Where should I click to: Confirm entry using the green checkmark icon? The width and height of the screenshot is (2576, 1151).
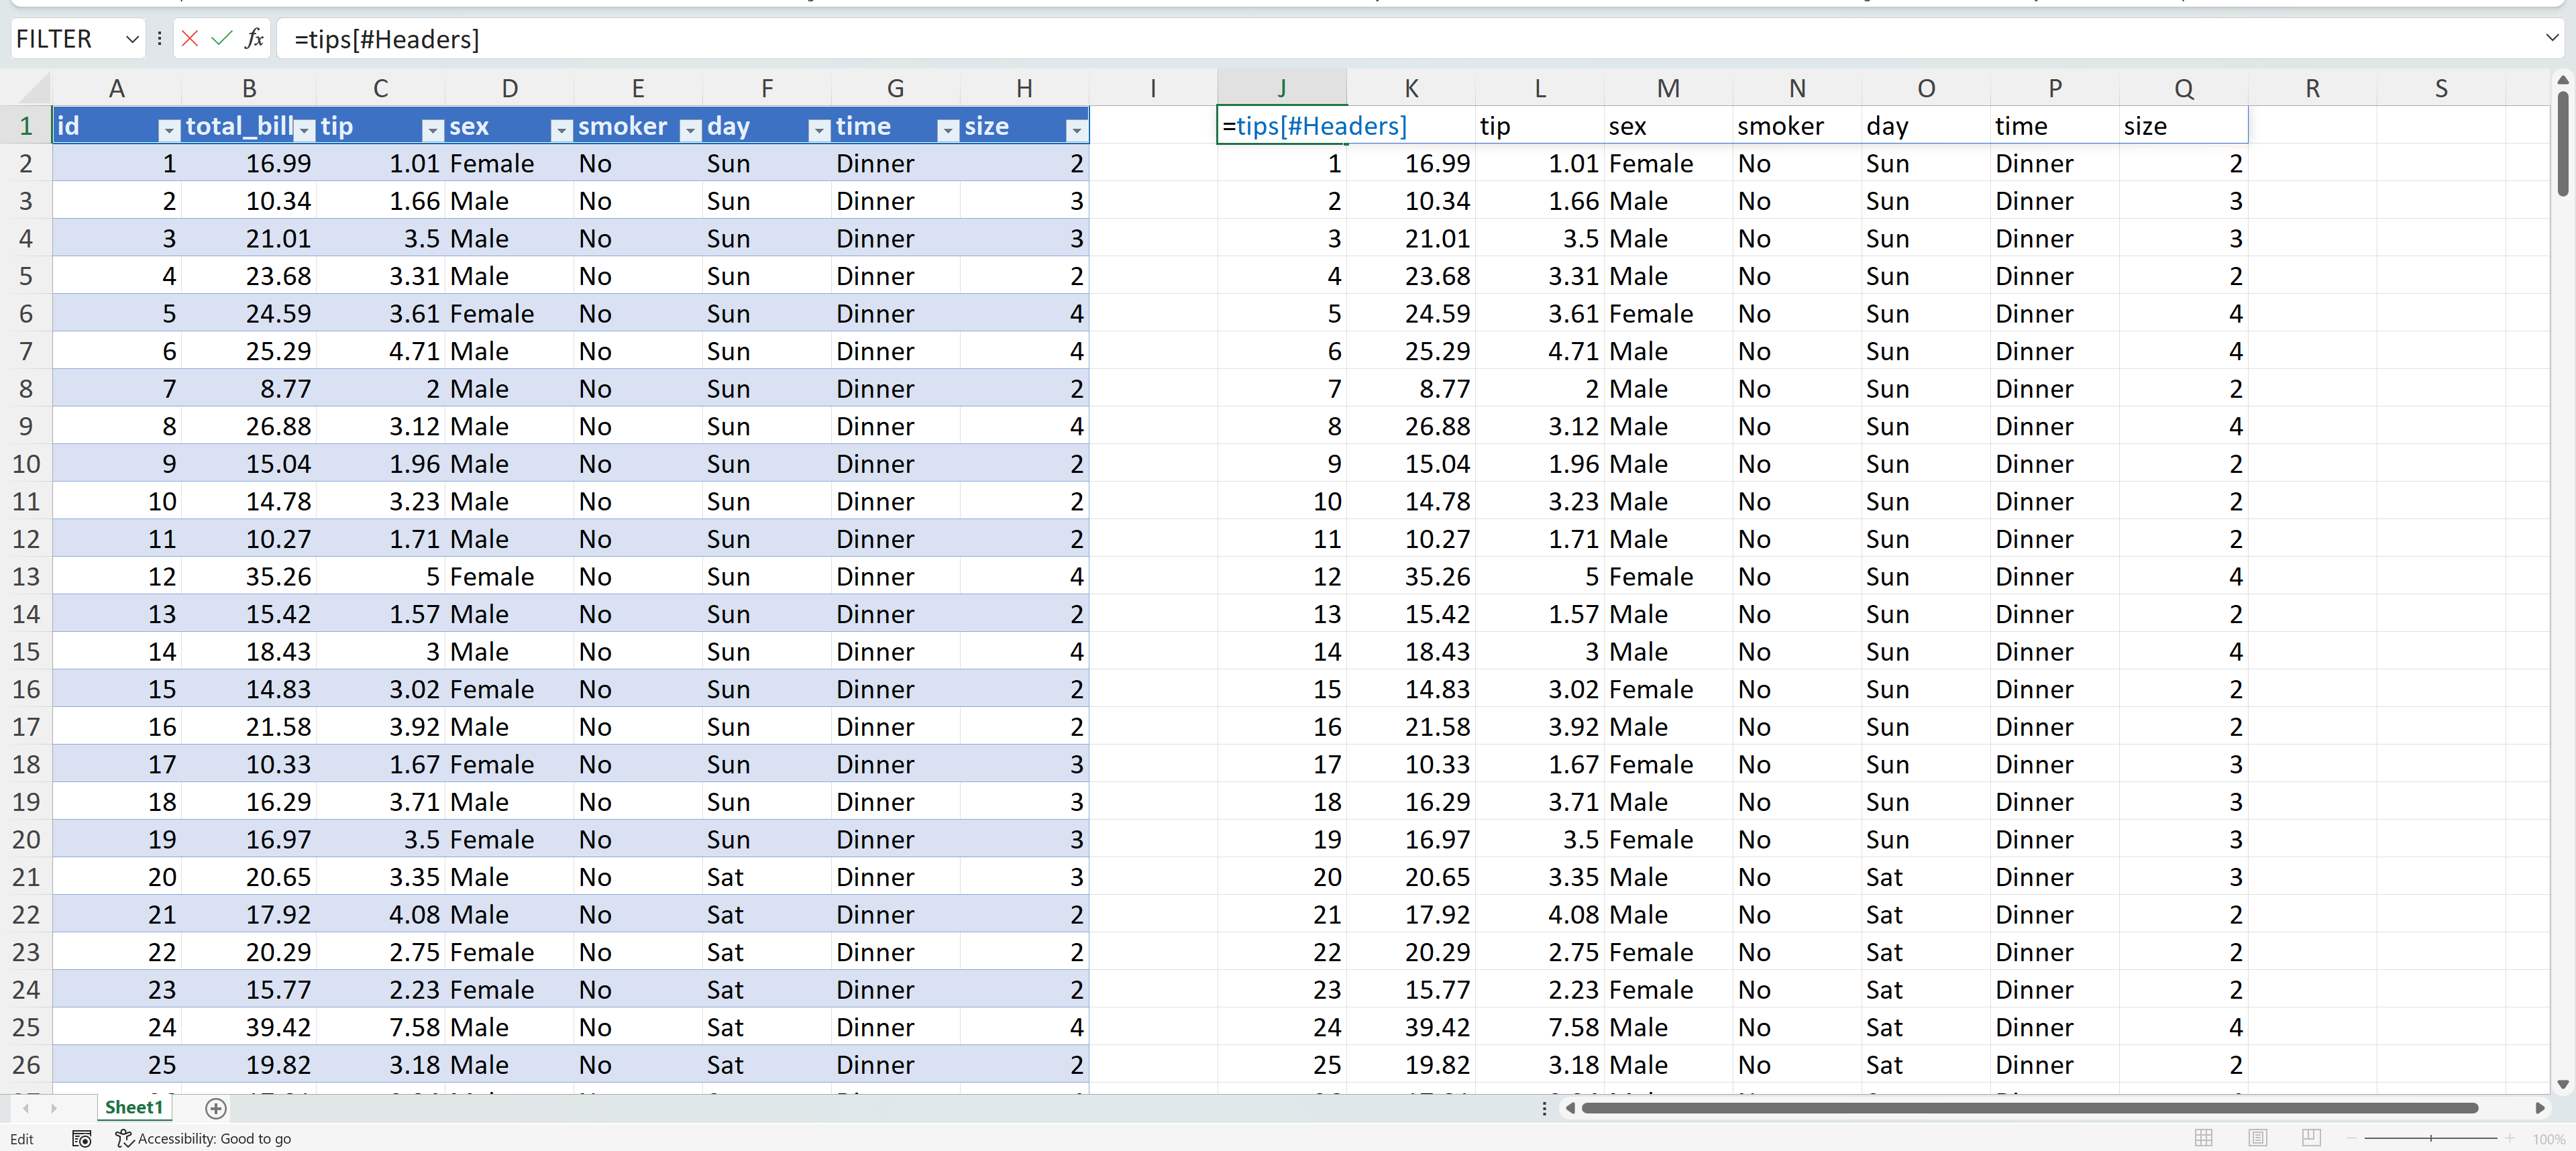222,39
